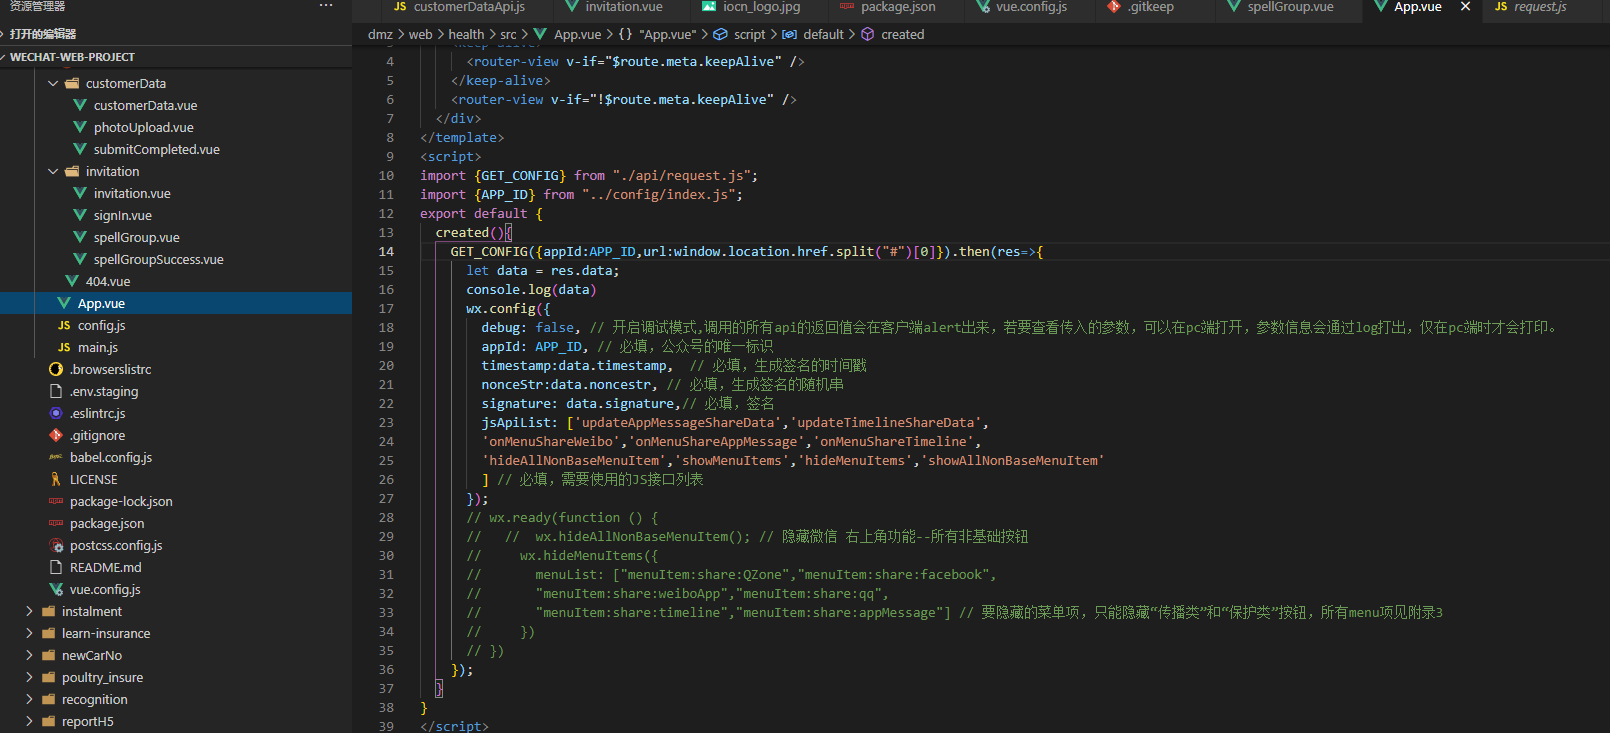This screenshot has width=1610, height=733.
Task: Expand the learn-insurance folder
Action: point(29,633)
